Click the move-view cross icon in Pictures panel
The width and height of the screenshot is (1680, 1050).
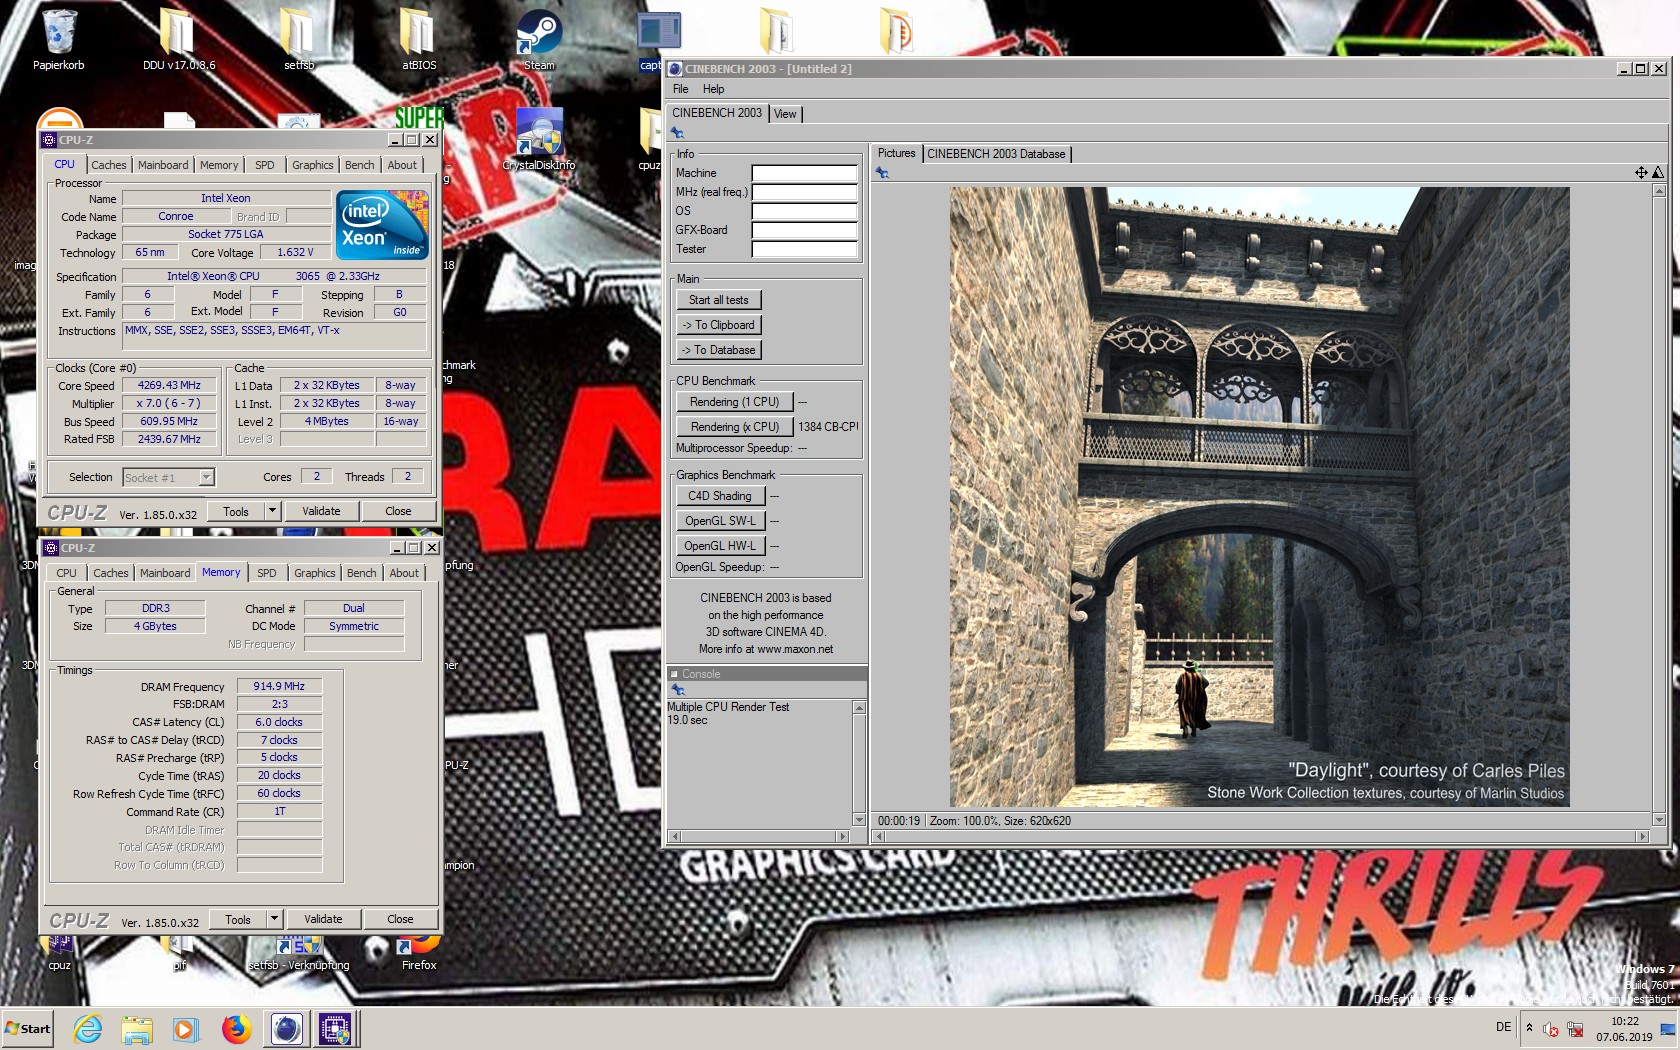click(x=1641, y=173)
